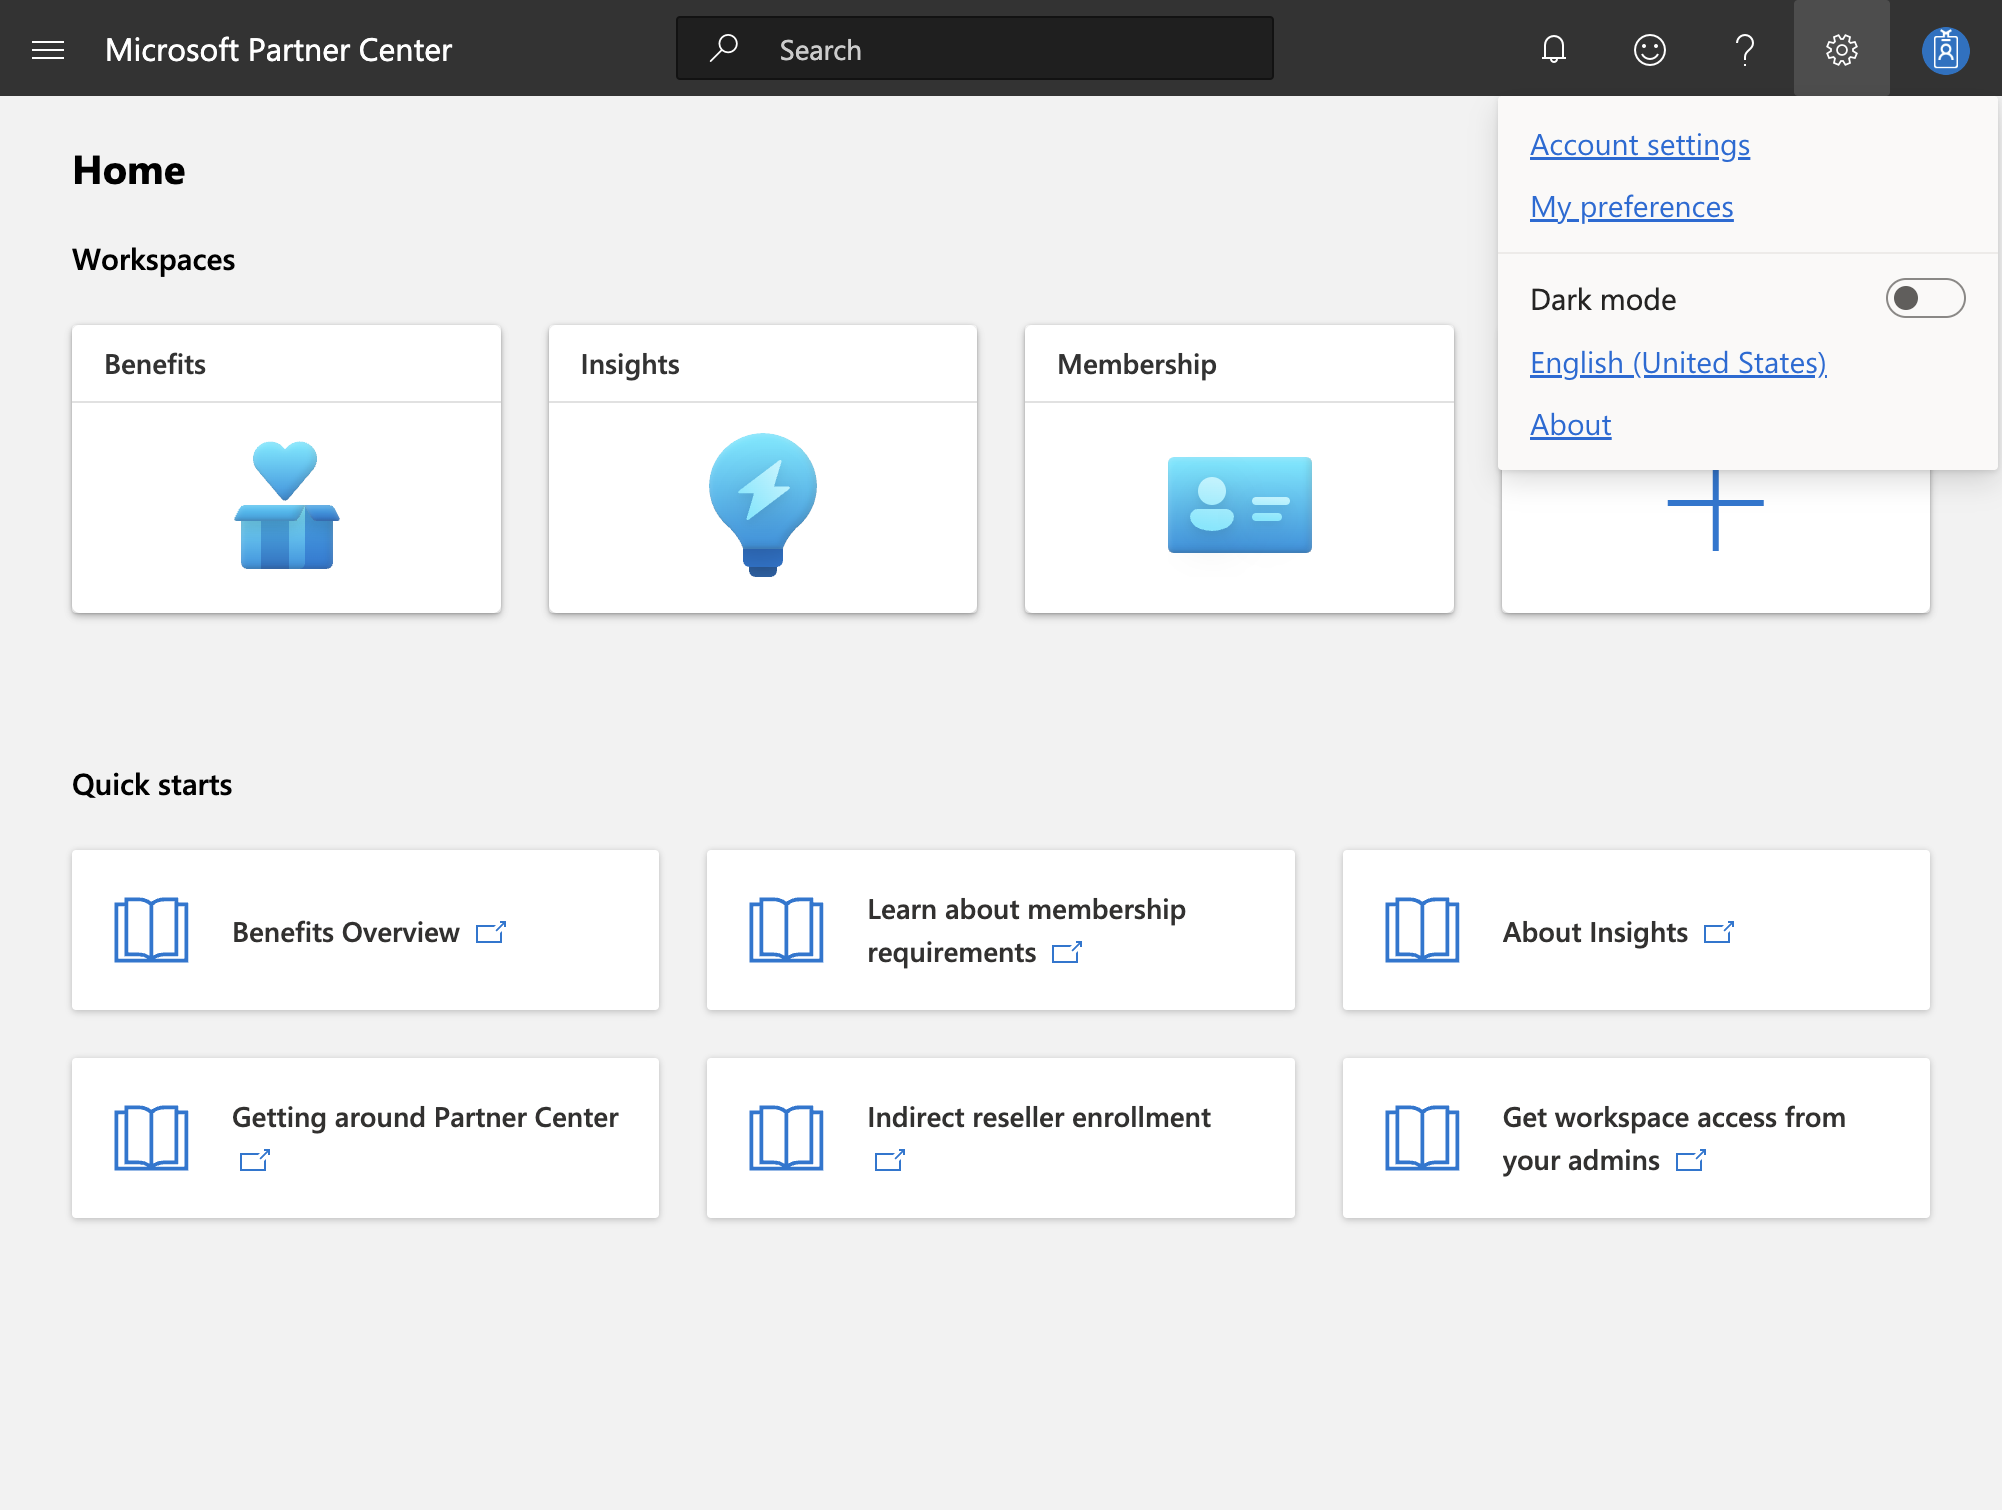Click the search magnifier icon

pyautogui.click(x=723, y=48)
